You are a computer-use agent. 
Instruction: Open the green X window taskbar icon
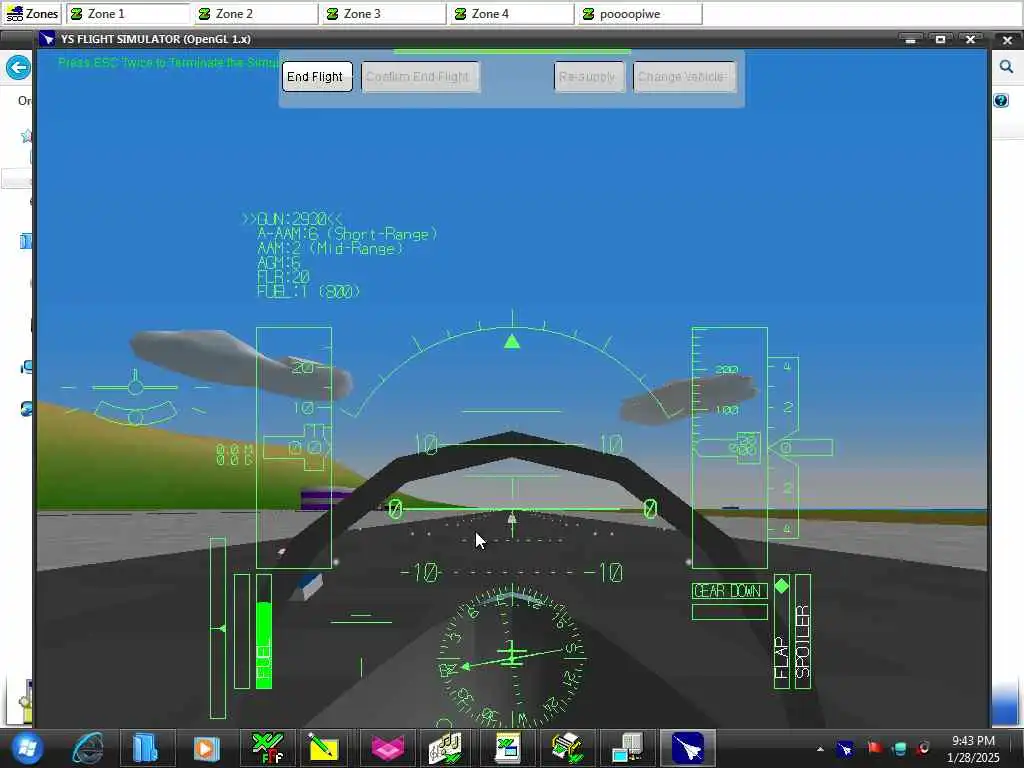click(507, 748)
